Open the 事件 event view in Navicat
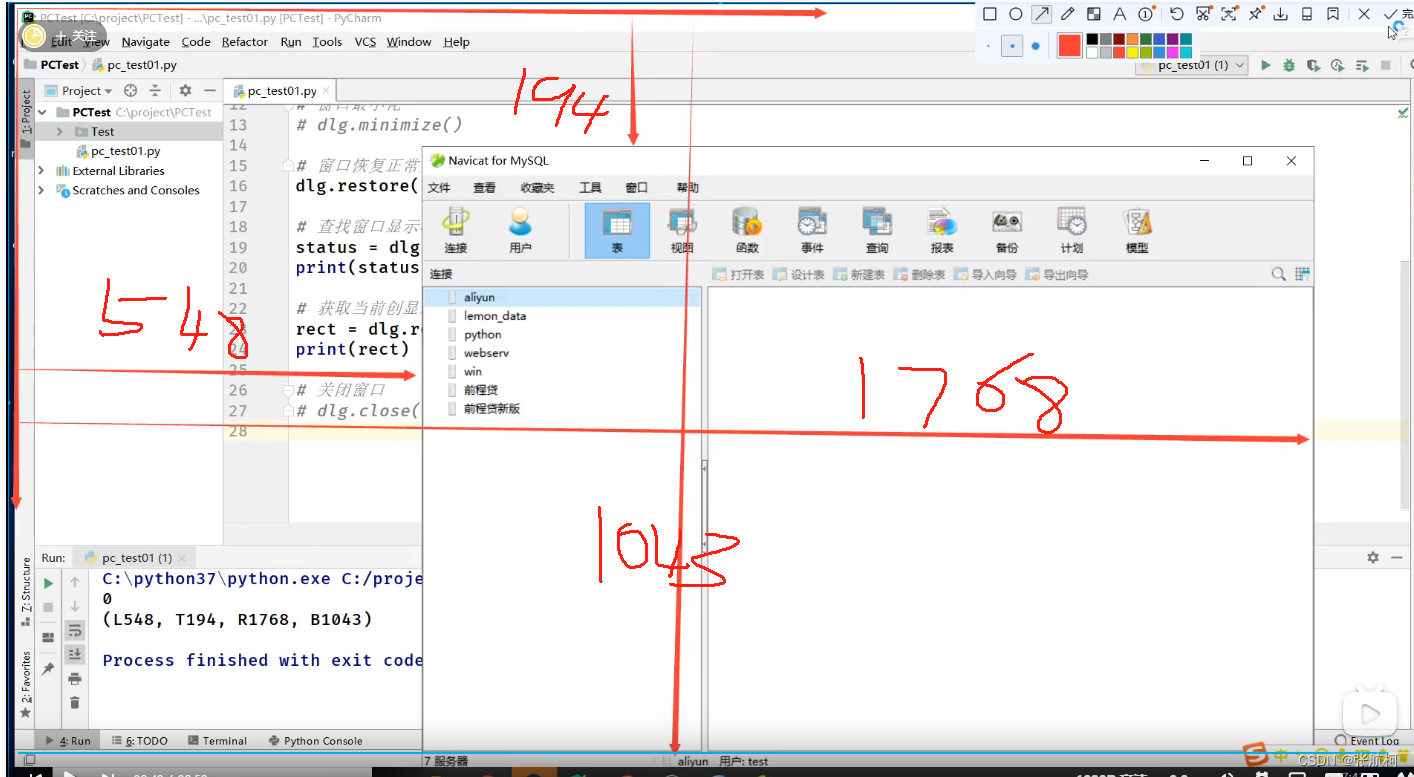 click(812, 231)
